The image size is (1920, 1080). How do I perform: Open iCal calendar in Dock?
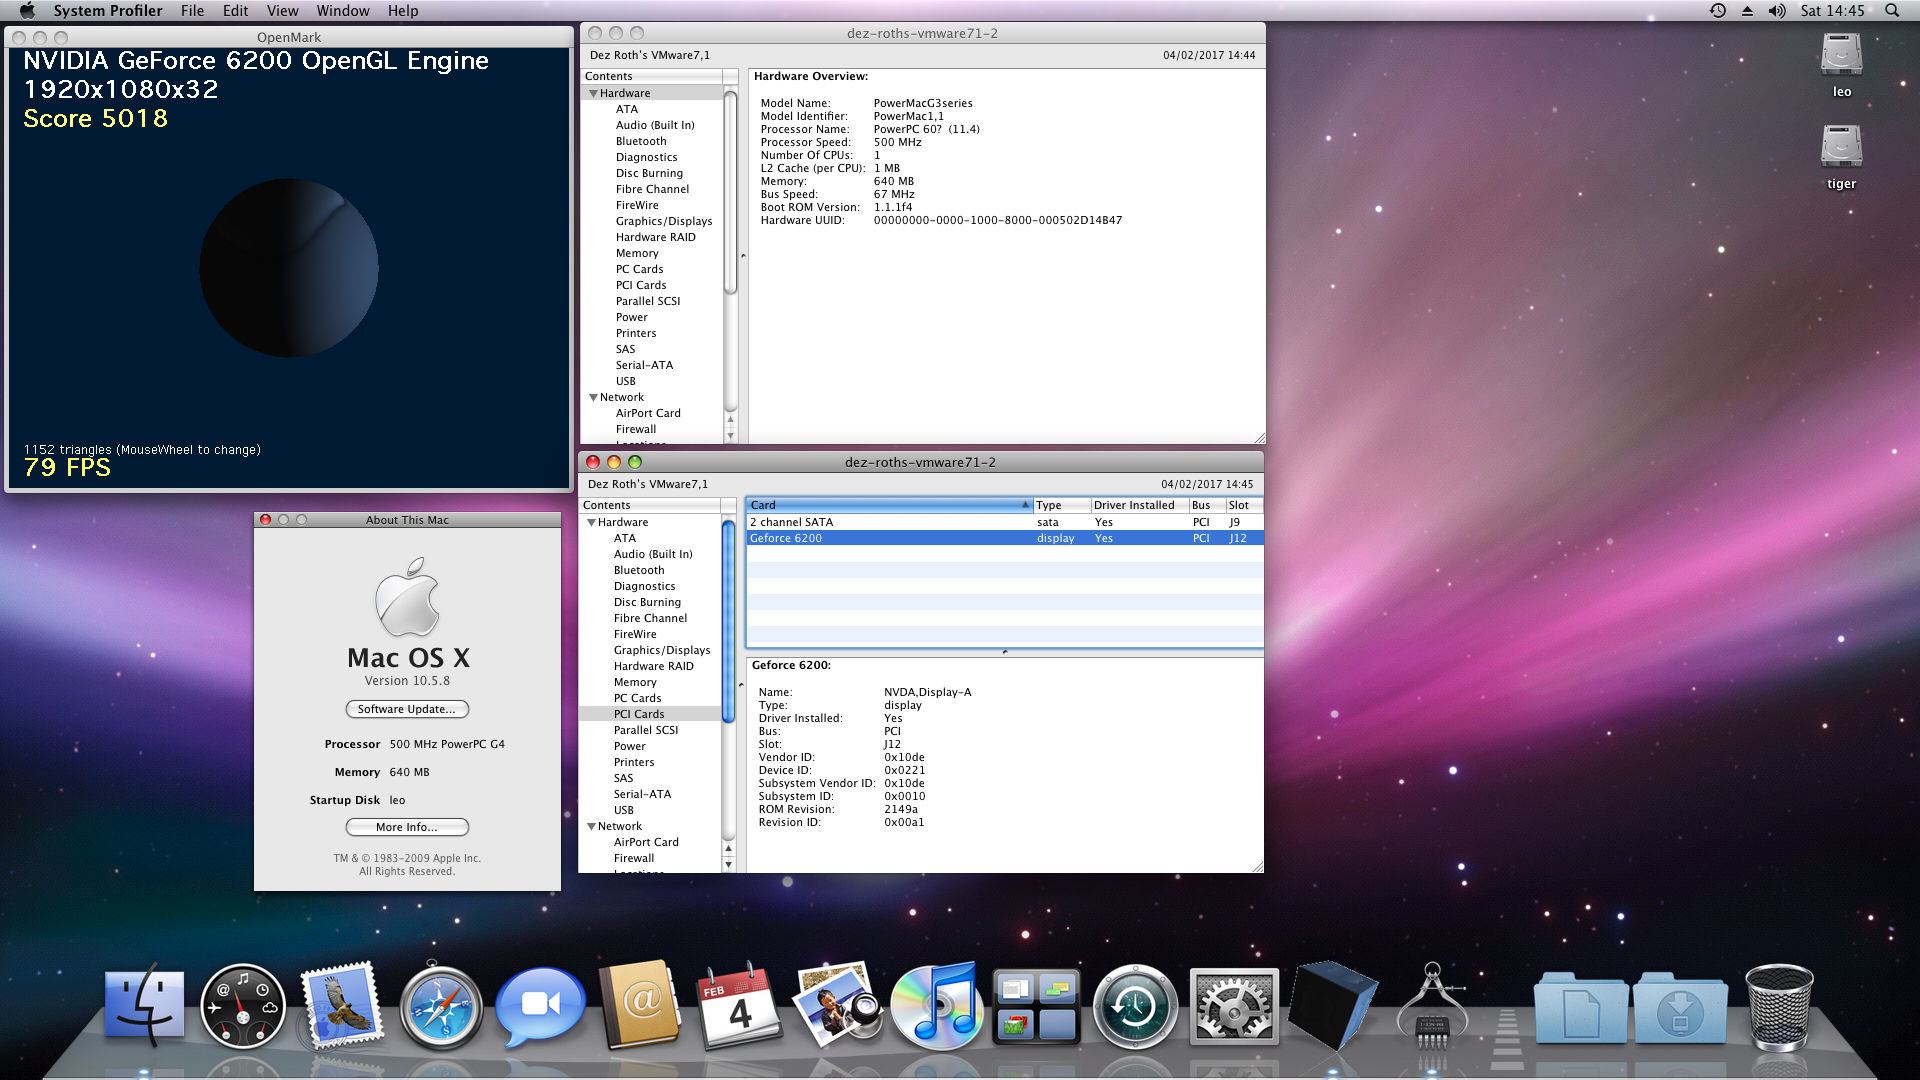pyautogui.click(x=739, y=1006)
